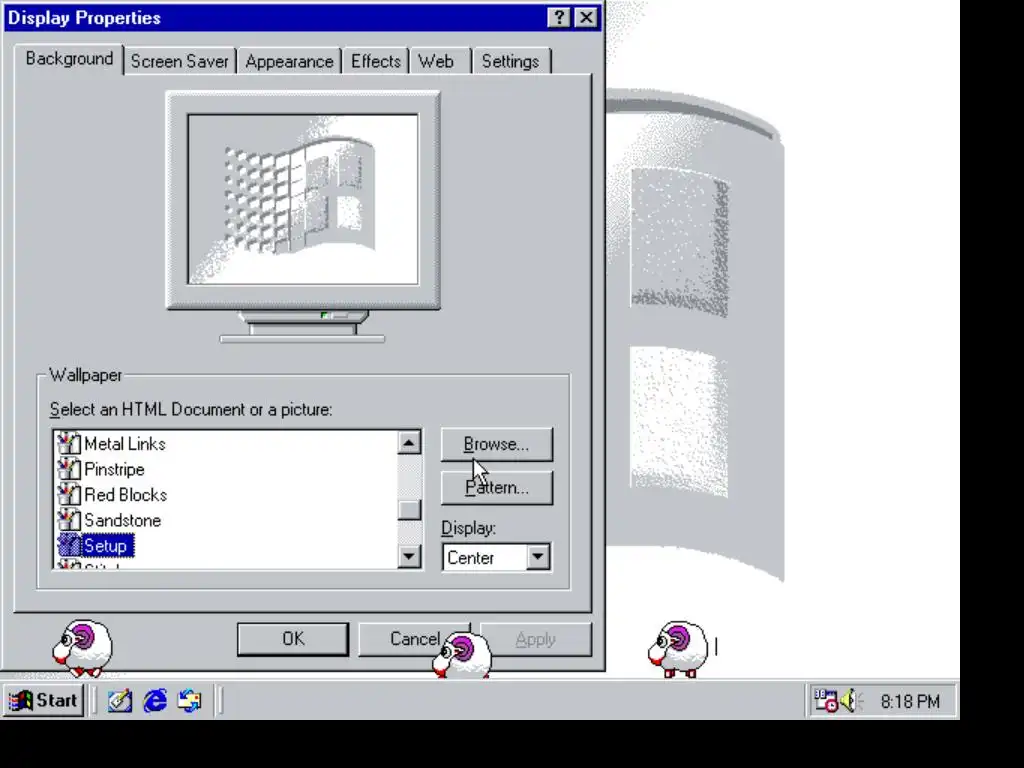Image resolution: width=1024 pixels, height=768 pixels.
Task: Open the volume speaker tray icon
Action: (850, 701)
